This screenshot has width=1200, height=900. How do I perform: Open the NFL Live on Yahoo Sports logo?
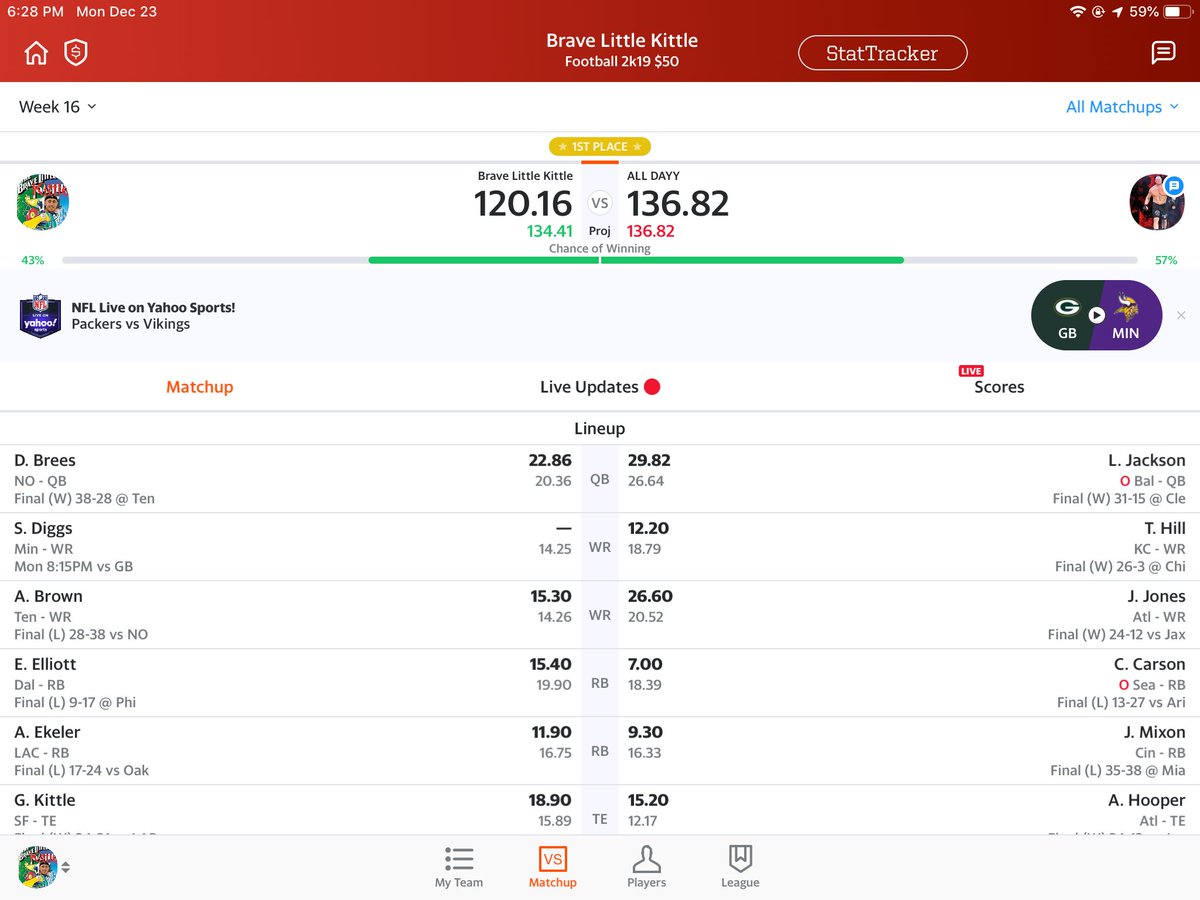tap(40, 315)
